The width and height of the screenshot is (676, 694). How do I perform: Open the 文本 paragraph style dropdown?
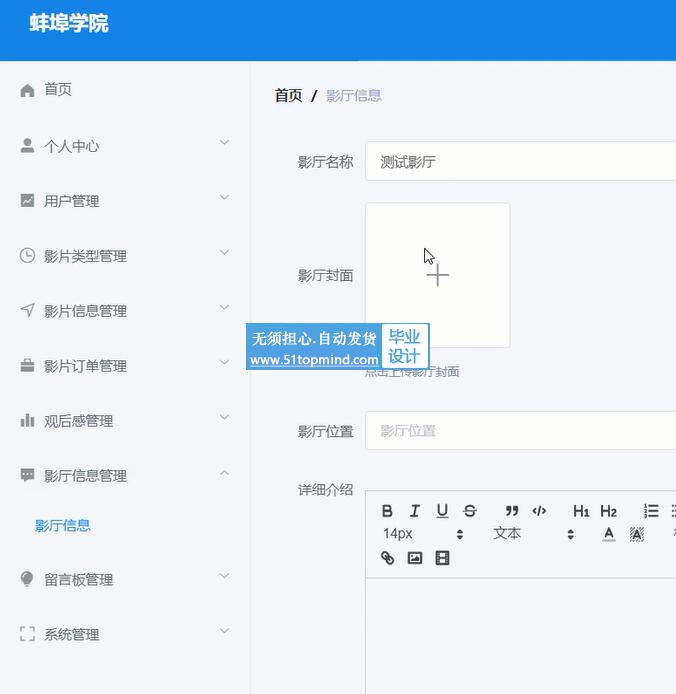532,534
